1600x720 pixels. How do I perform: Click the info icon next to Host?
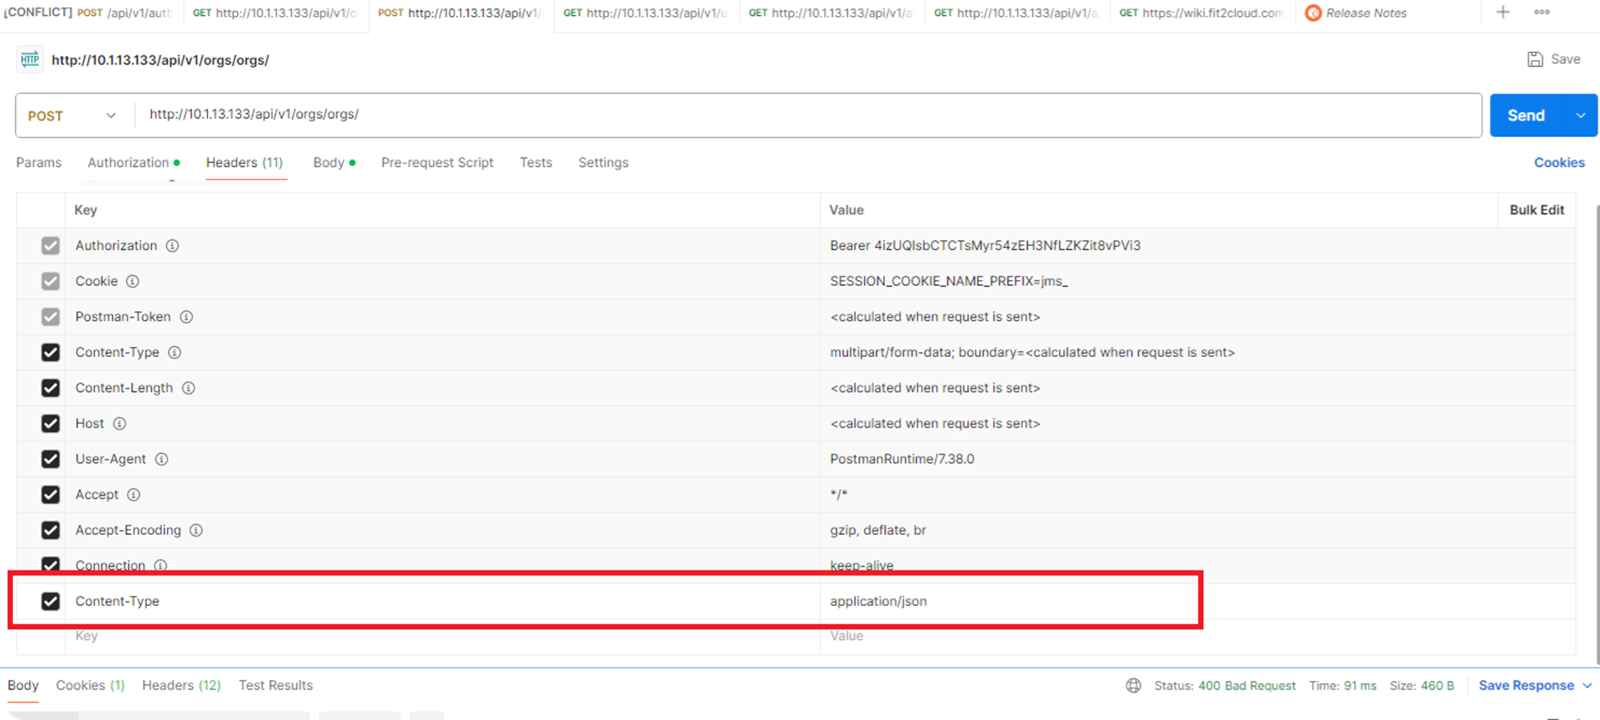pyautogui.click(x=119, y=424)
